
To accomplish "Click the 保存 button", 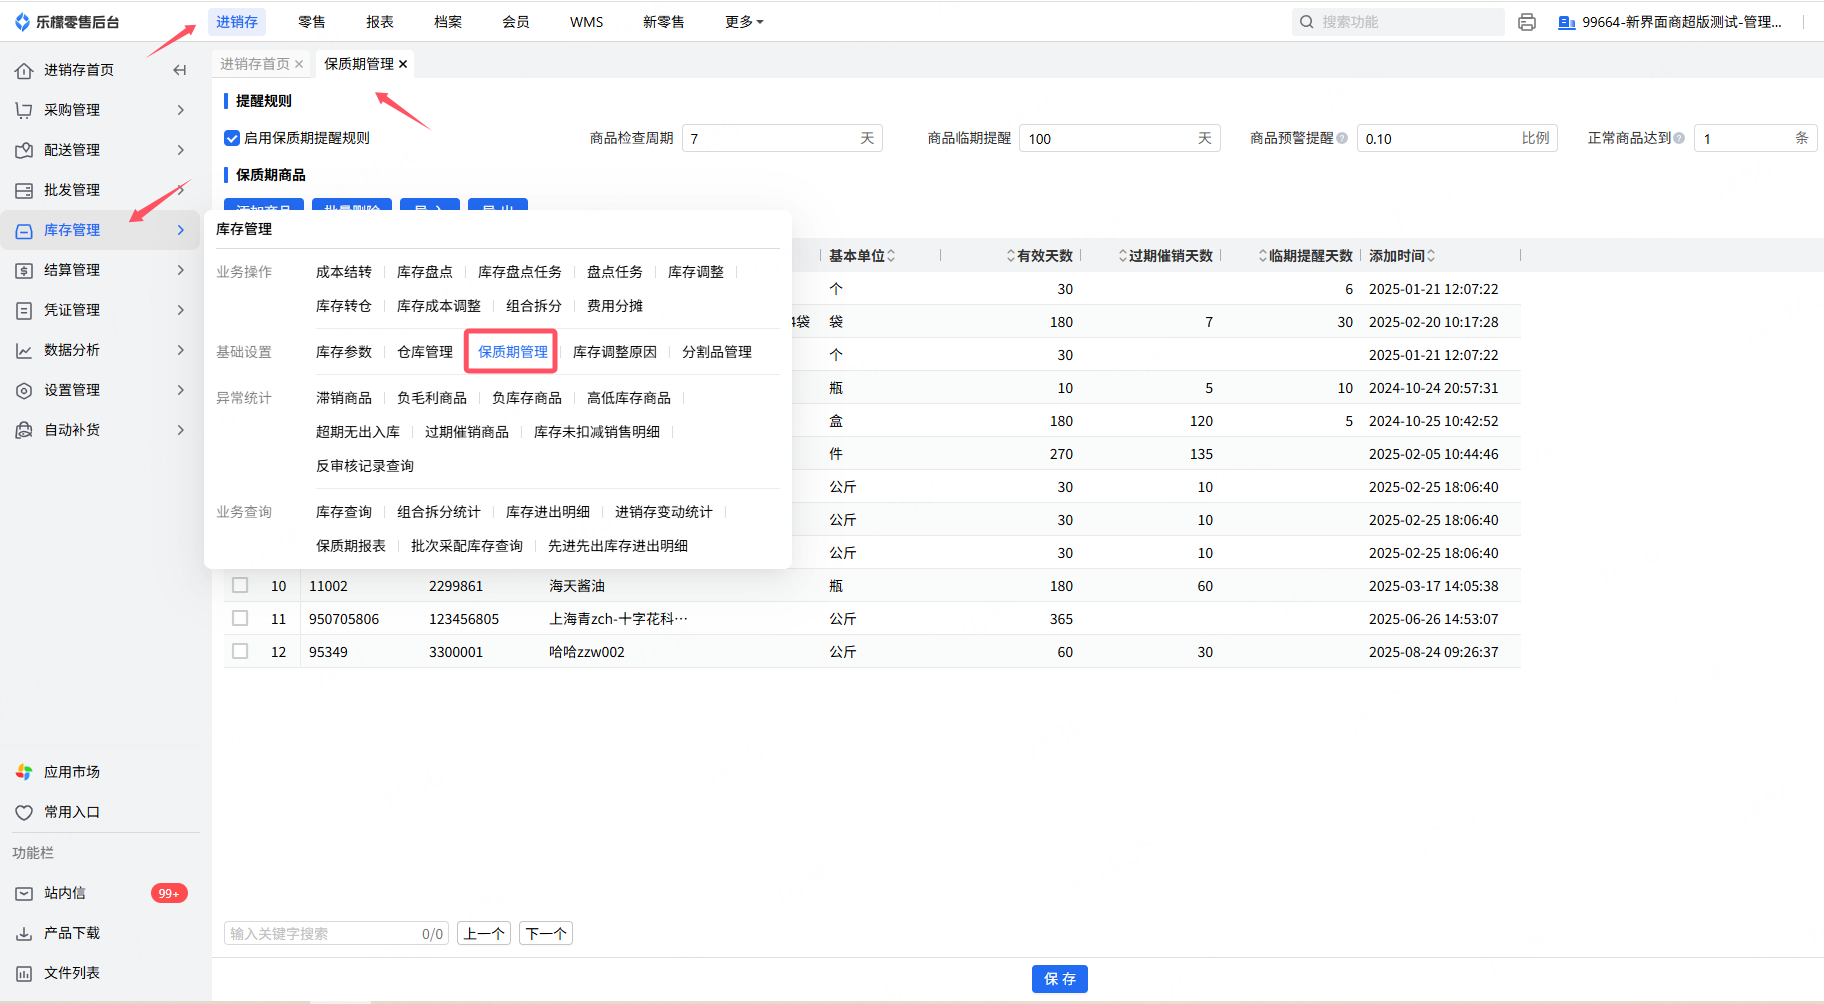I will (x=1060, y=979).
